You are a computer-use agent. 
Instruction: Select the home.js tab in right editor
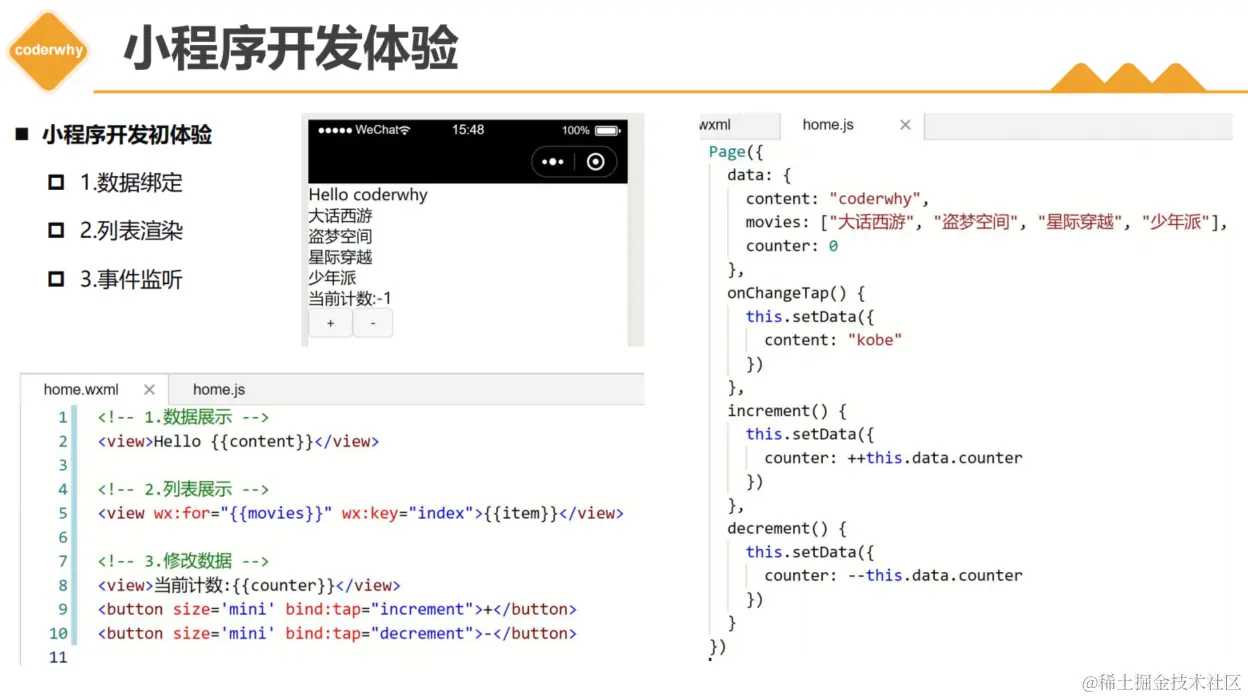coord(828,125)
